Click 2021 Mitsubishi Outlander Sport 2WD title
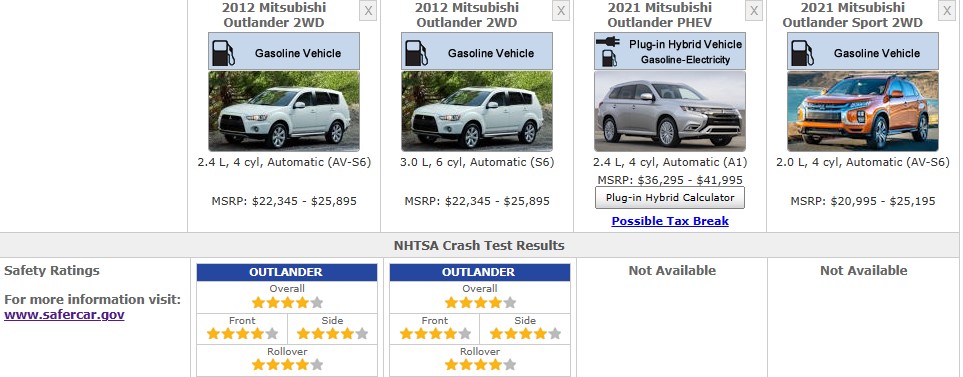This screenshot has height=377, width=963. point(852,15)
